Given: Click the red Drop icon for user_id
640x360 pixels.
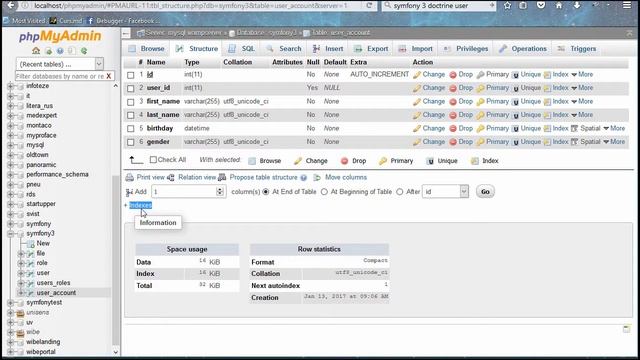Looking at the screenshot, I should click(x=453, y=88).
